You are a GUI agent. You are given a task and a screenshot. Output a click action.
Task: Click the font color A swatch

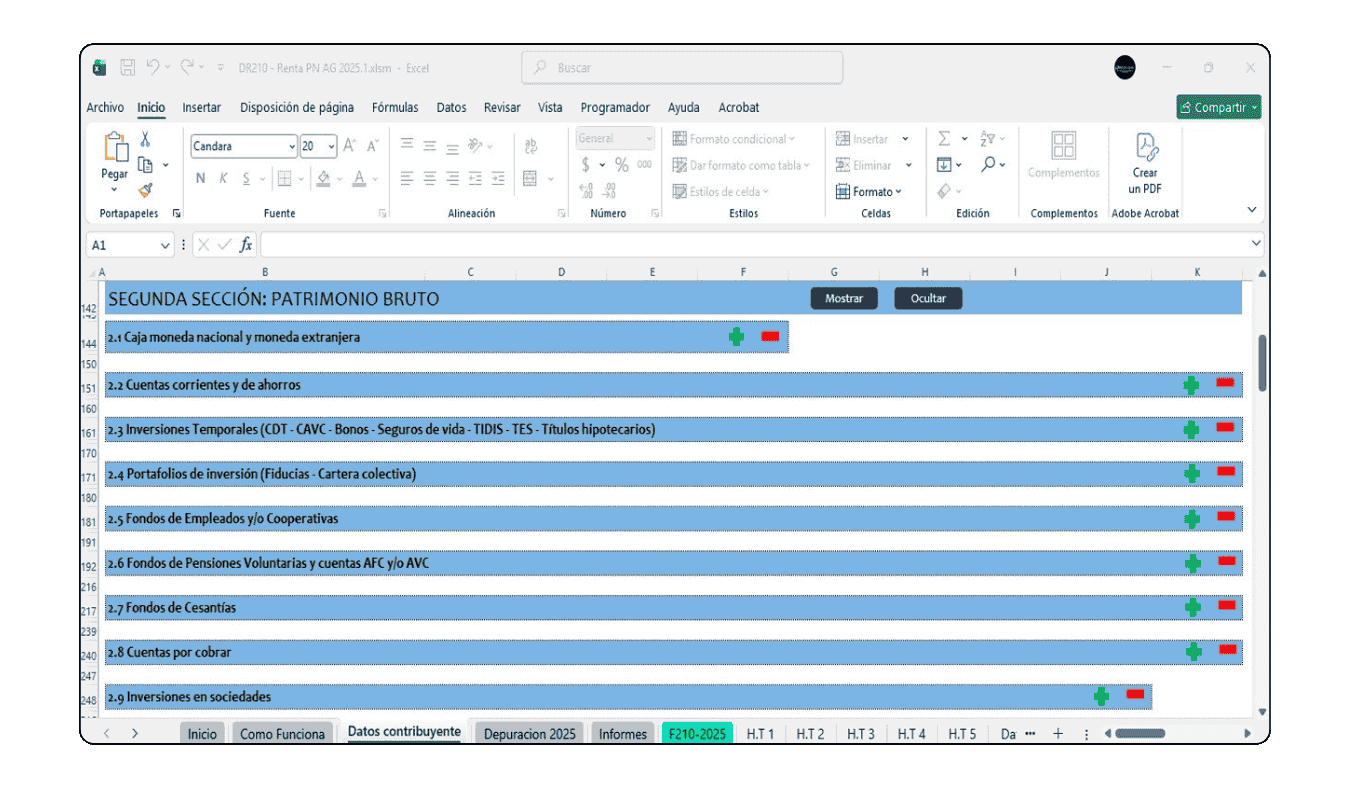pyautogui.click(x=358, y=179)
